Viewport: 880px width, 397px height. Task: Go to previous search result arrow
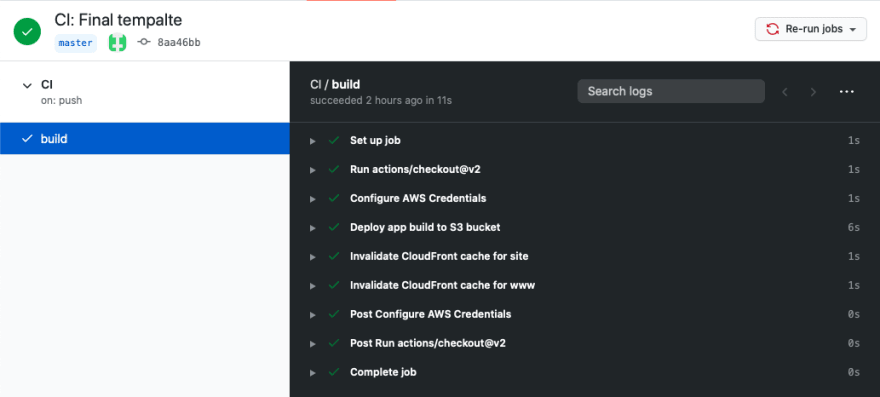coord(785,92)
